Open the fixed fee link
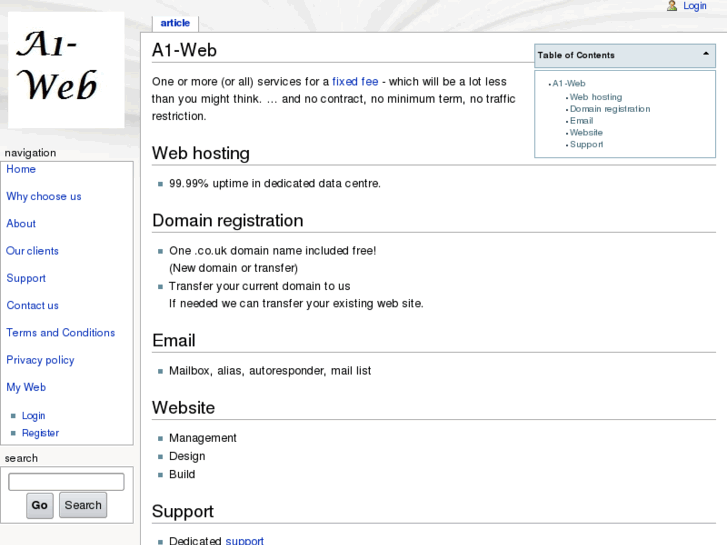This screenshot has height=545, width=727. pyautogui.click(x=355, y=82)
